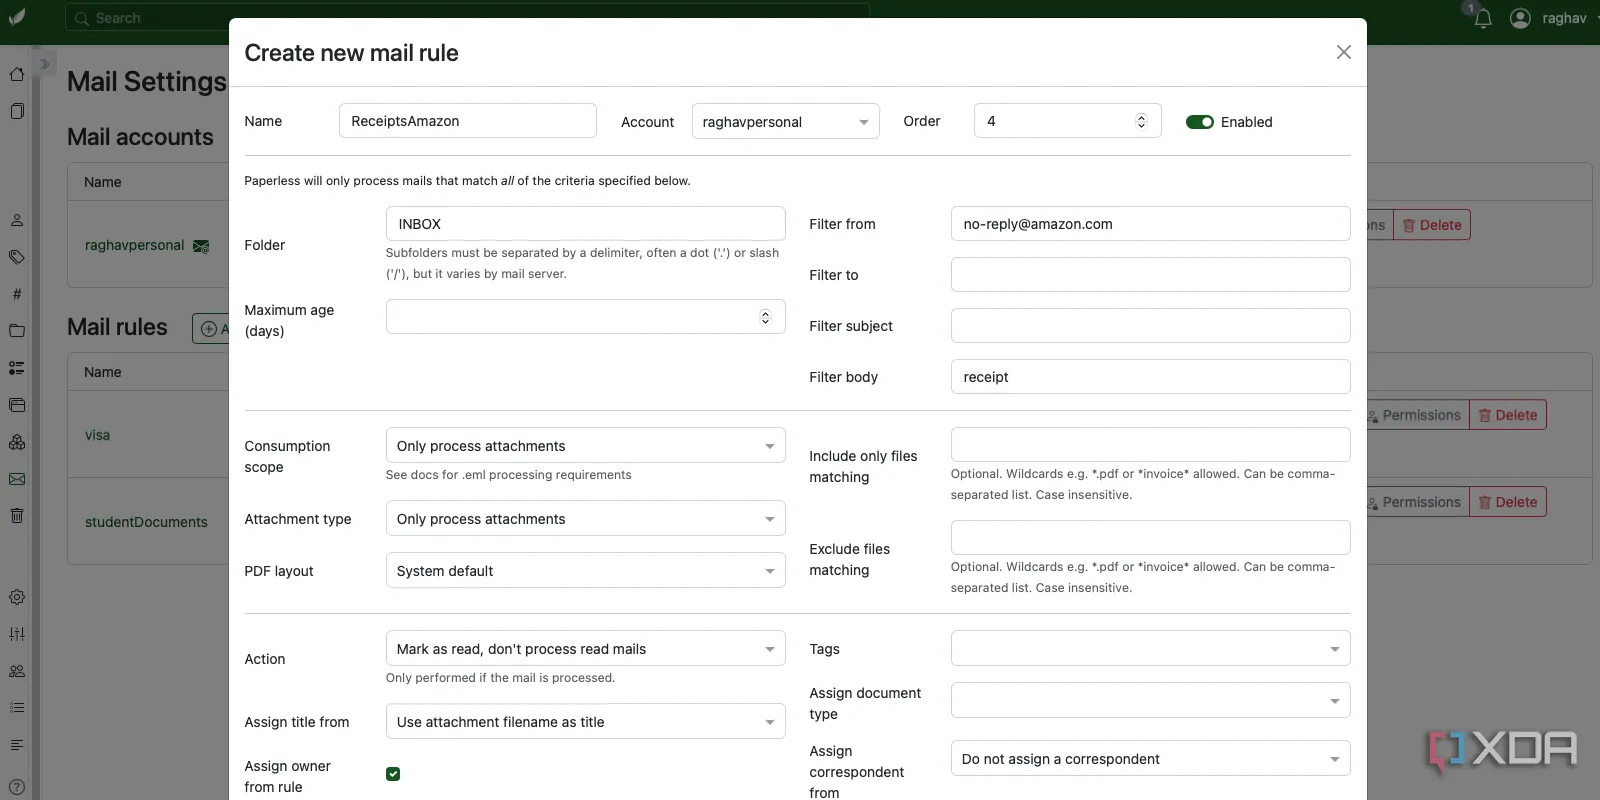Open the Account raghavpersonal dropdown

[x=785, y=121]
